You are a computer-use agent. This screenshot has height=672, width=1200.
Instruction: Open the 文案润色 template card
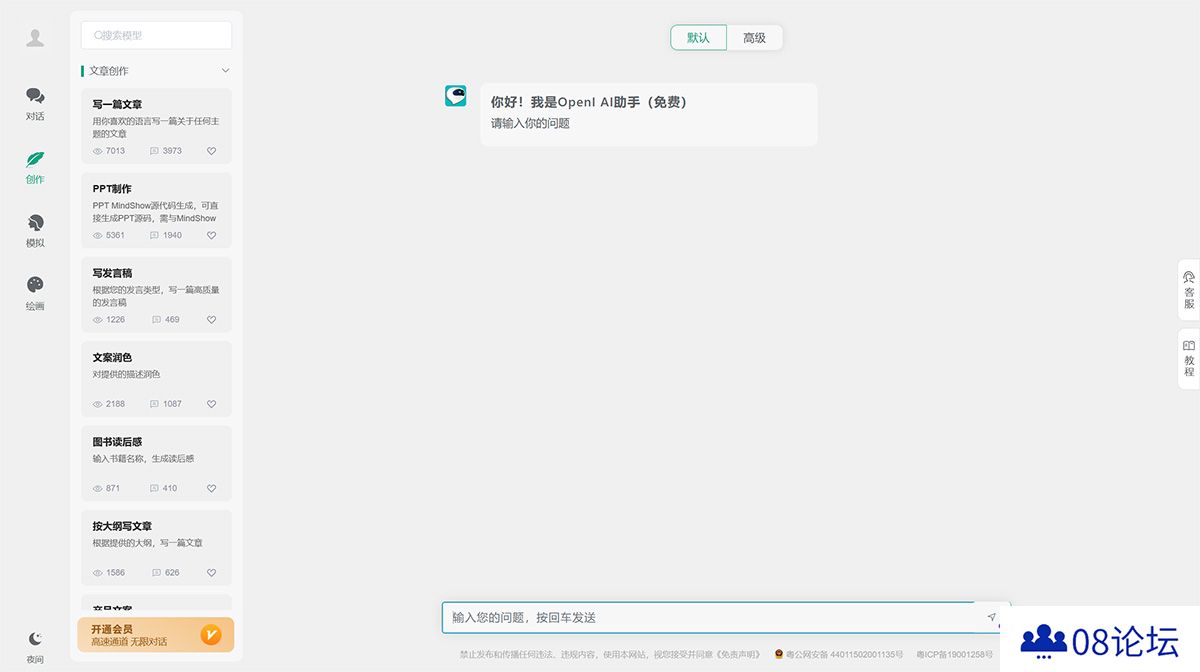(x=156, y=379)
